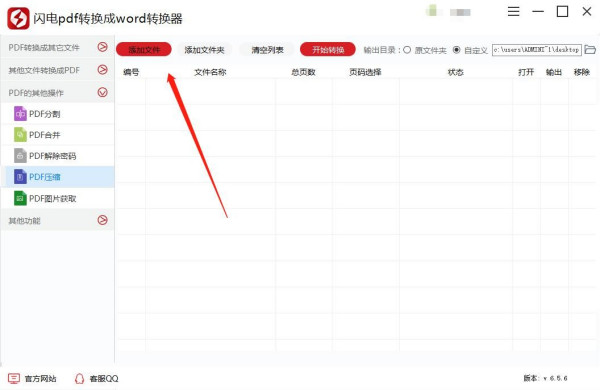The image size is (600, 390).
Task: Open PDF图片获取 image extraction
Action: pos(57,198)
